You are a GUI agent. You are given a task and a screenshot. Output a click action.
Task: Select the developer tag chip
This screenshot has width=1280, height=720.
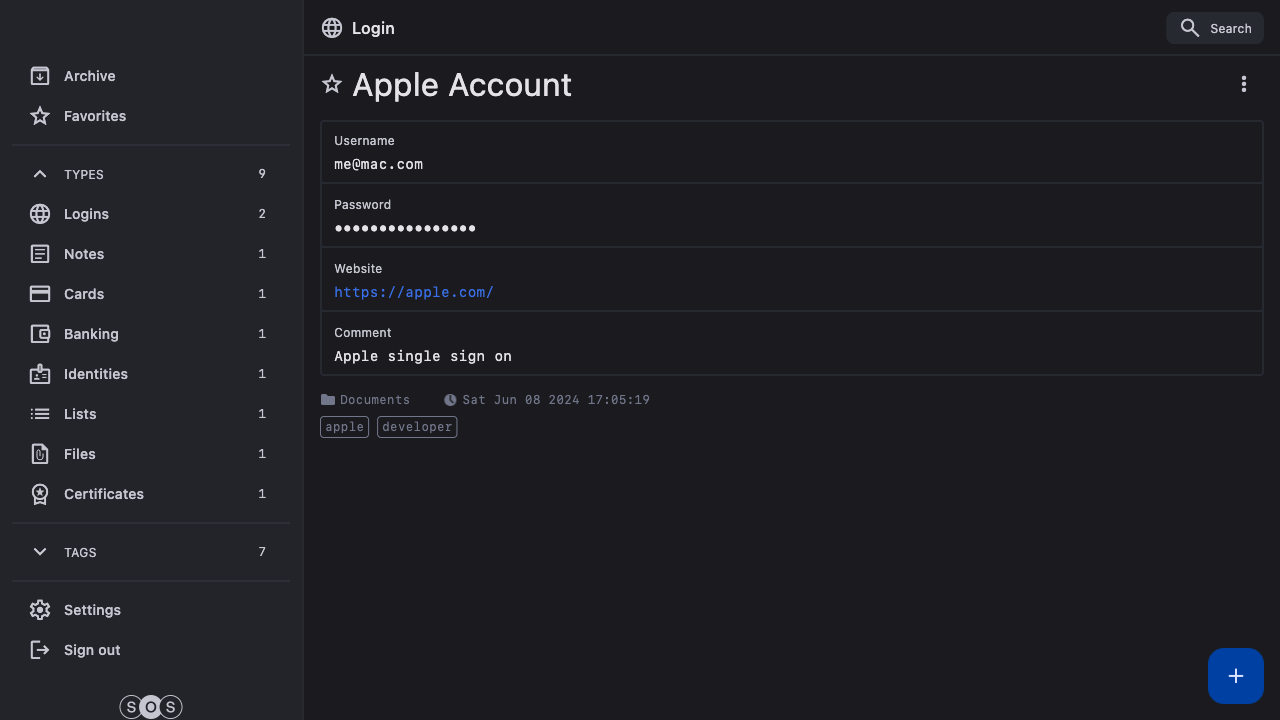(x=417, y=427)
